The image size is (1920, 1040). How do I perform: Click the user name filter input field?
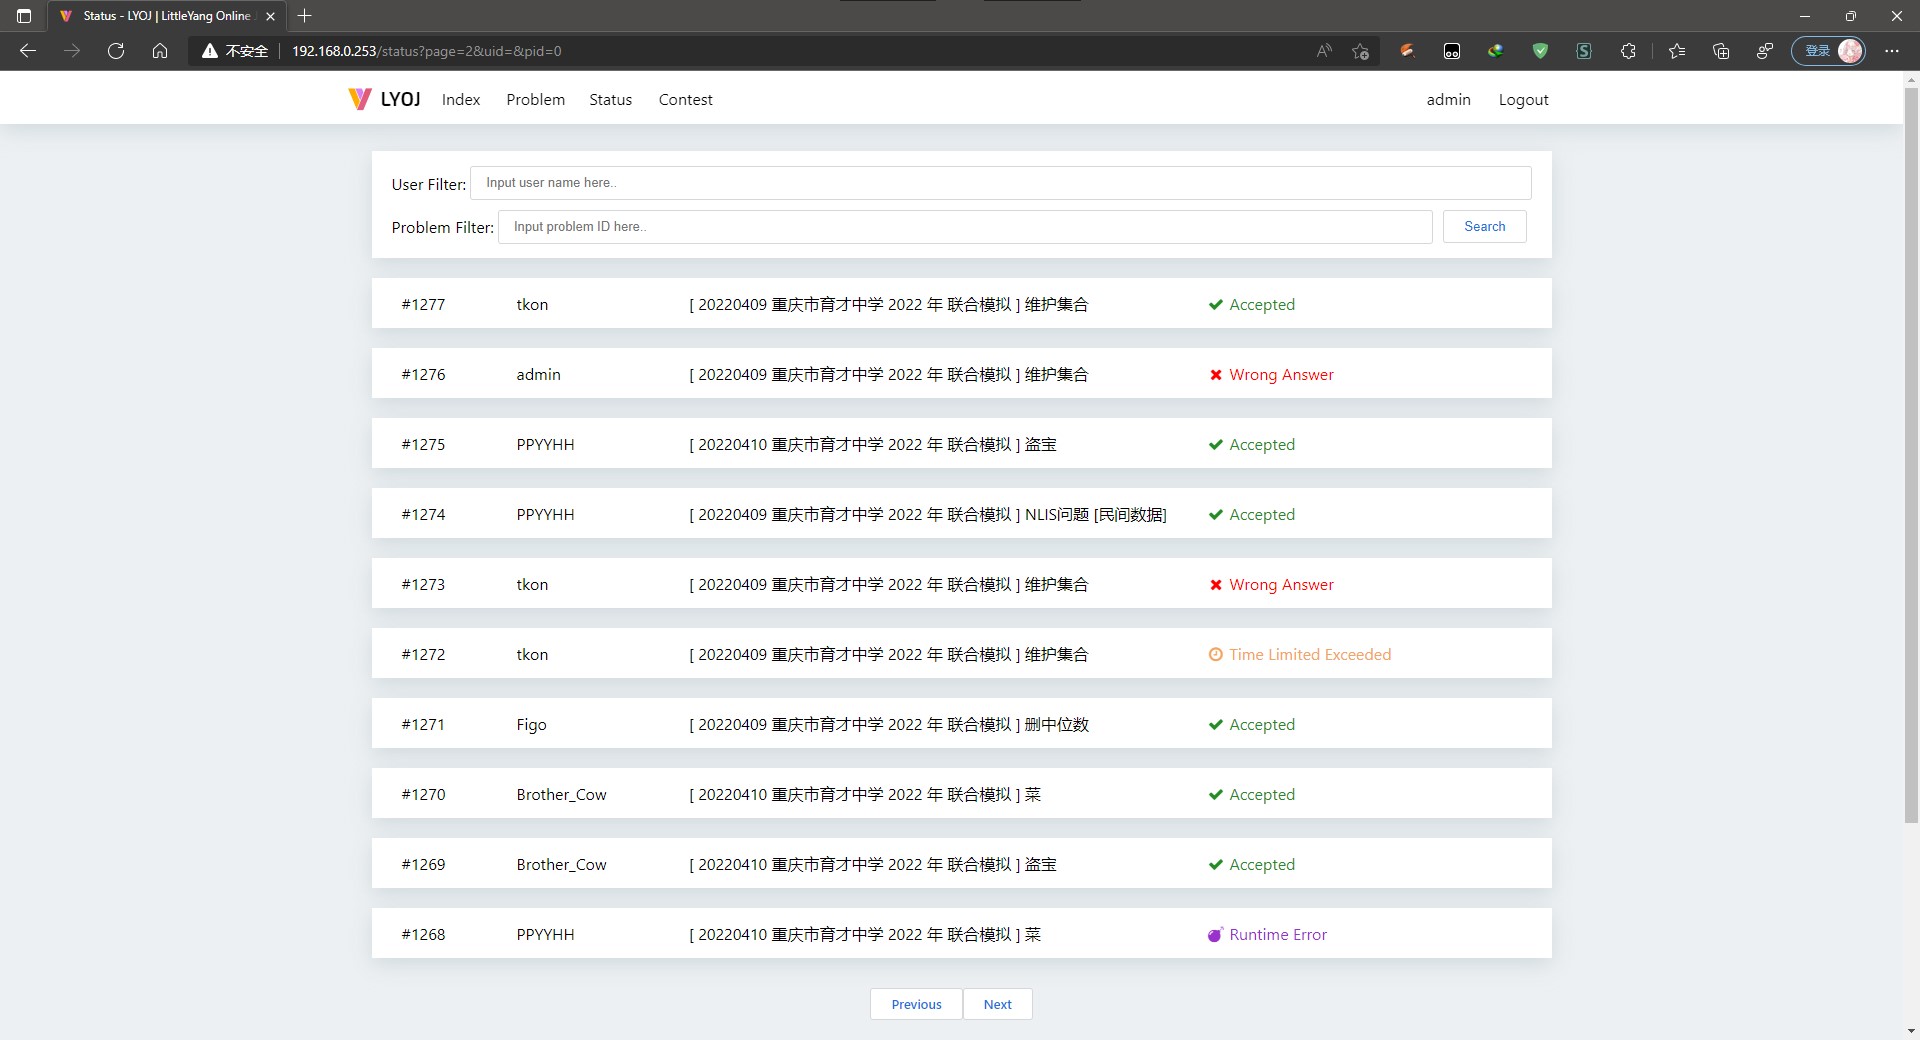[1000, 183]
